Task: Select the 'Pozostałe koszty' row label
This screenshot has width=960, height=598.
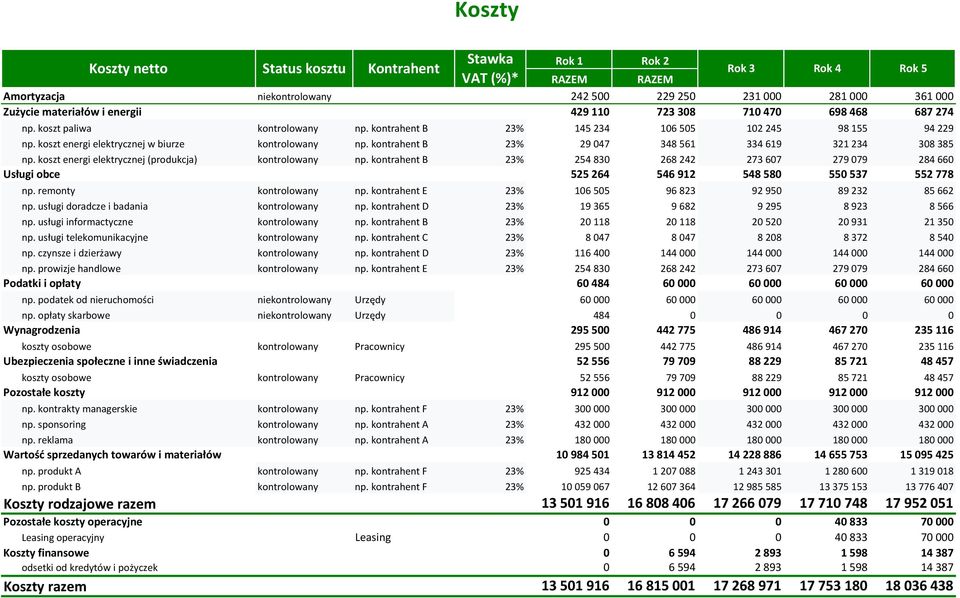Action: 44,392
